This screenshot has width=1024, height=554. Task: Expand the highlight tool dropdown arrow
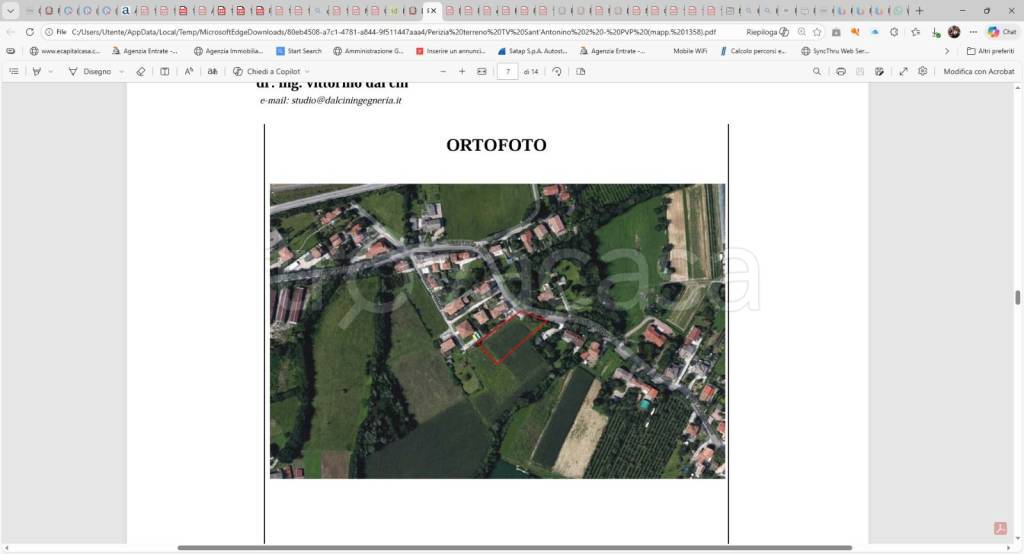click(x=51, y=72)
